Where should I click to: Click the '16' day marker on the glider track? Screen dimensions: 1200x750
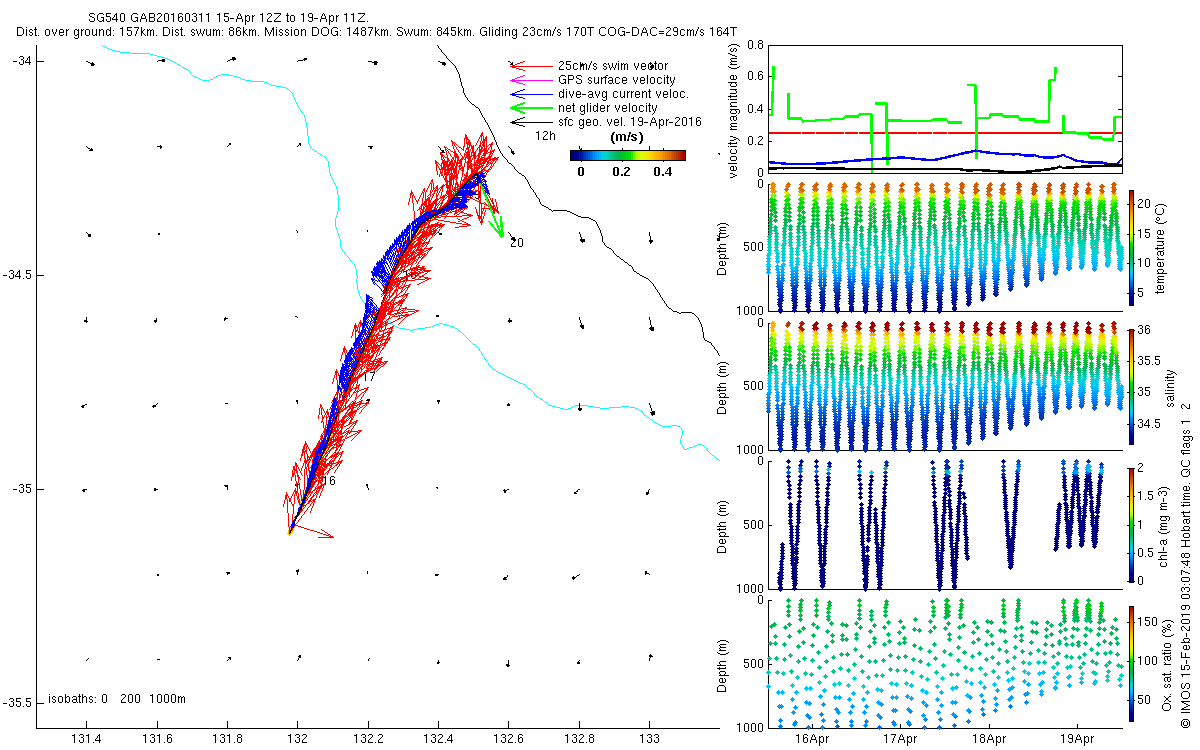click(329, 481)
